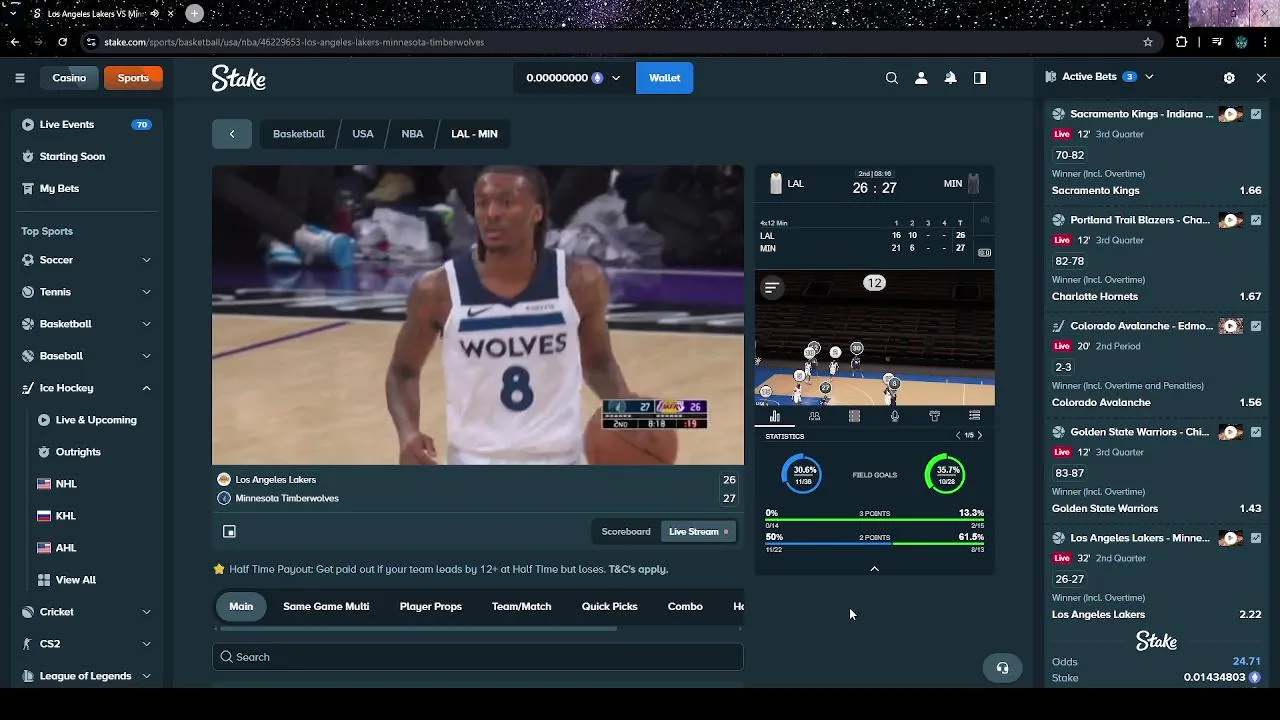Open the user profile icon
This screenshot has height=720, width=1280.
tap(921, 78)
